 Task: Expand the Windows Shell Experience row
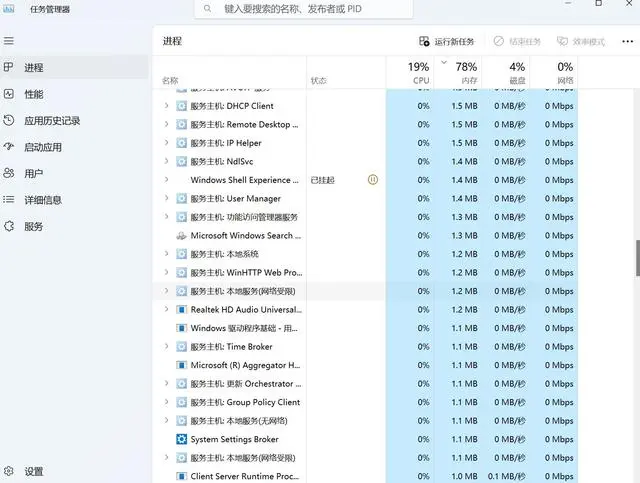click(x=166, y=180)
